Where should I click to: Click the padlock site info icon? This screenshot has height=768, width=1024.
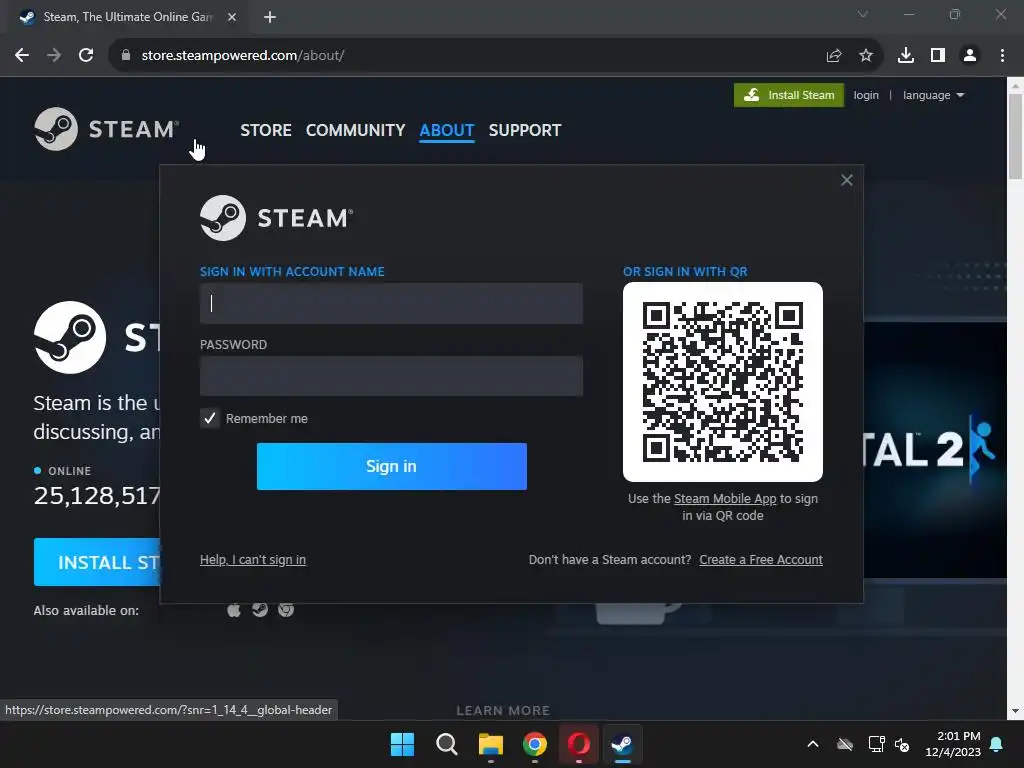126,56
